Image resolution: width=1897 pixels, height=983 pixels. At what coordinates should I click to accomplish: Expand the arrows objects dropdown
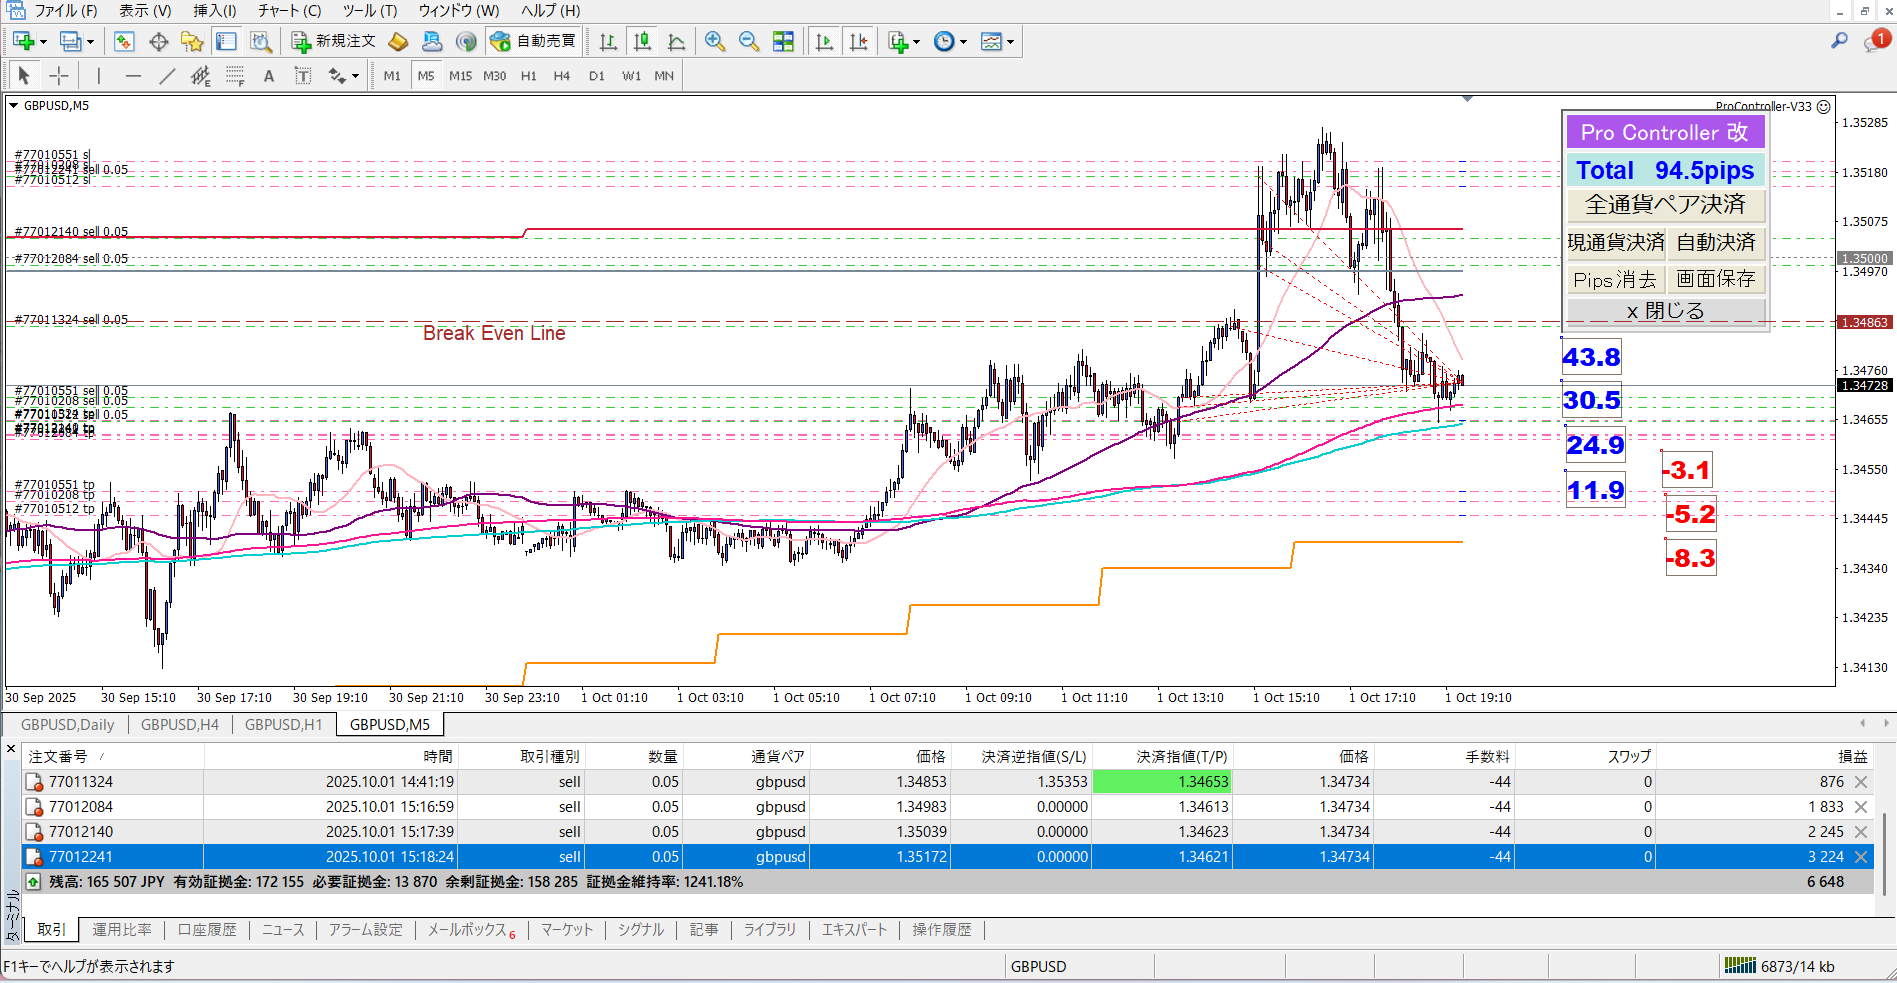click(x=355, y=76)
